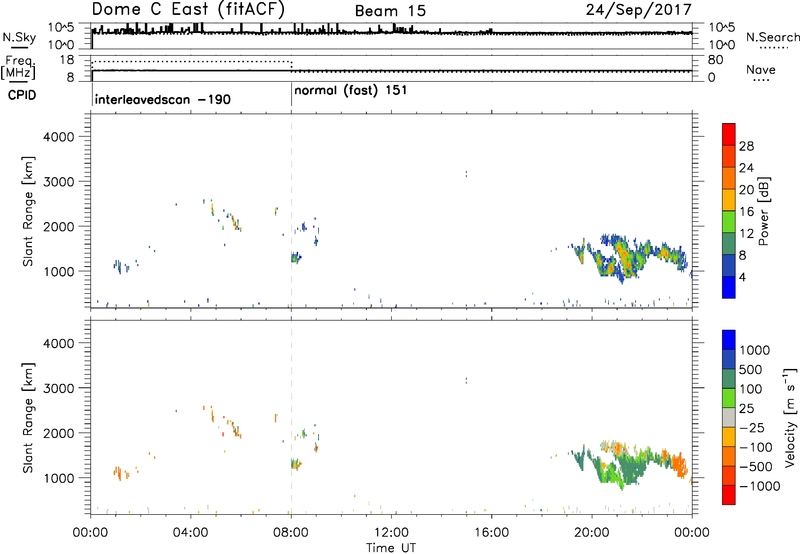Click the 'Velocity [m s-1]' colorbar title

coord(790,417)
